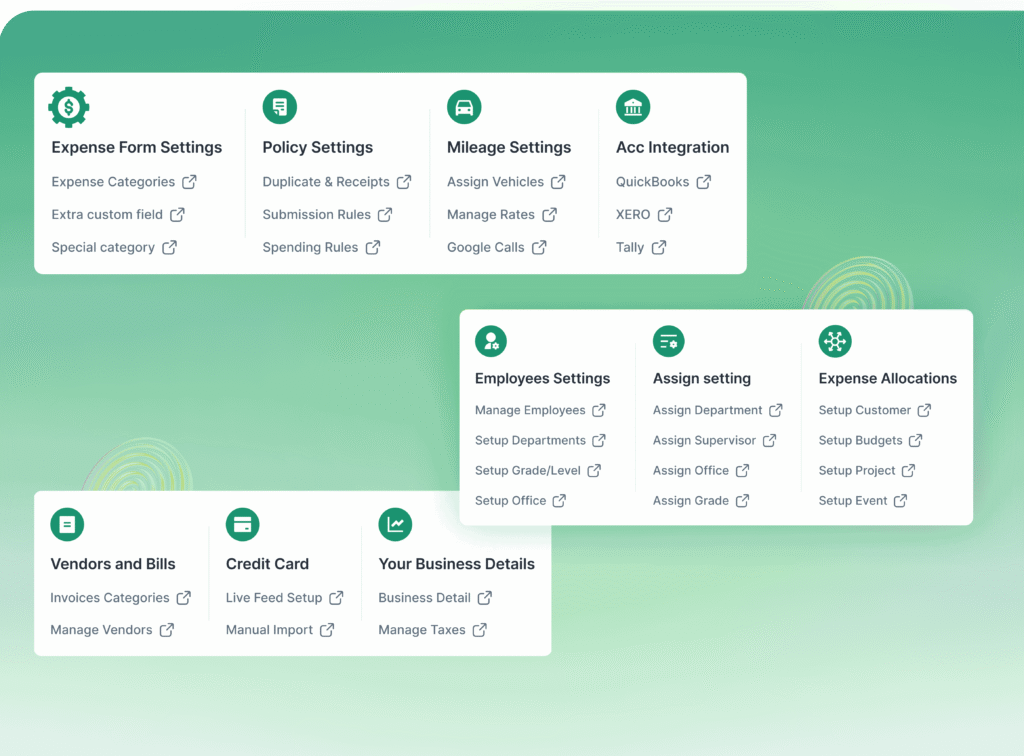Click external-link icon beside Setup Budgets

tap(915, 441)
